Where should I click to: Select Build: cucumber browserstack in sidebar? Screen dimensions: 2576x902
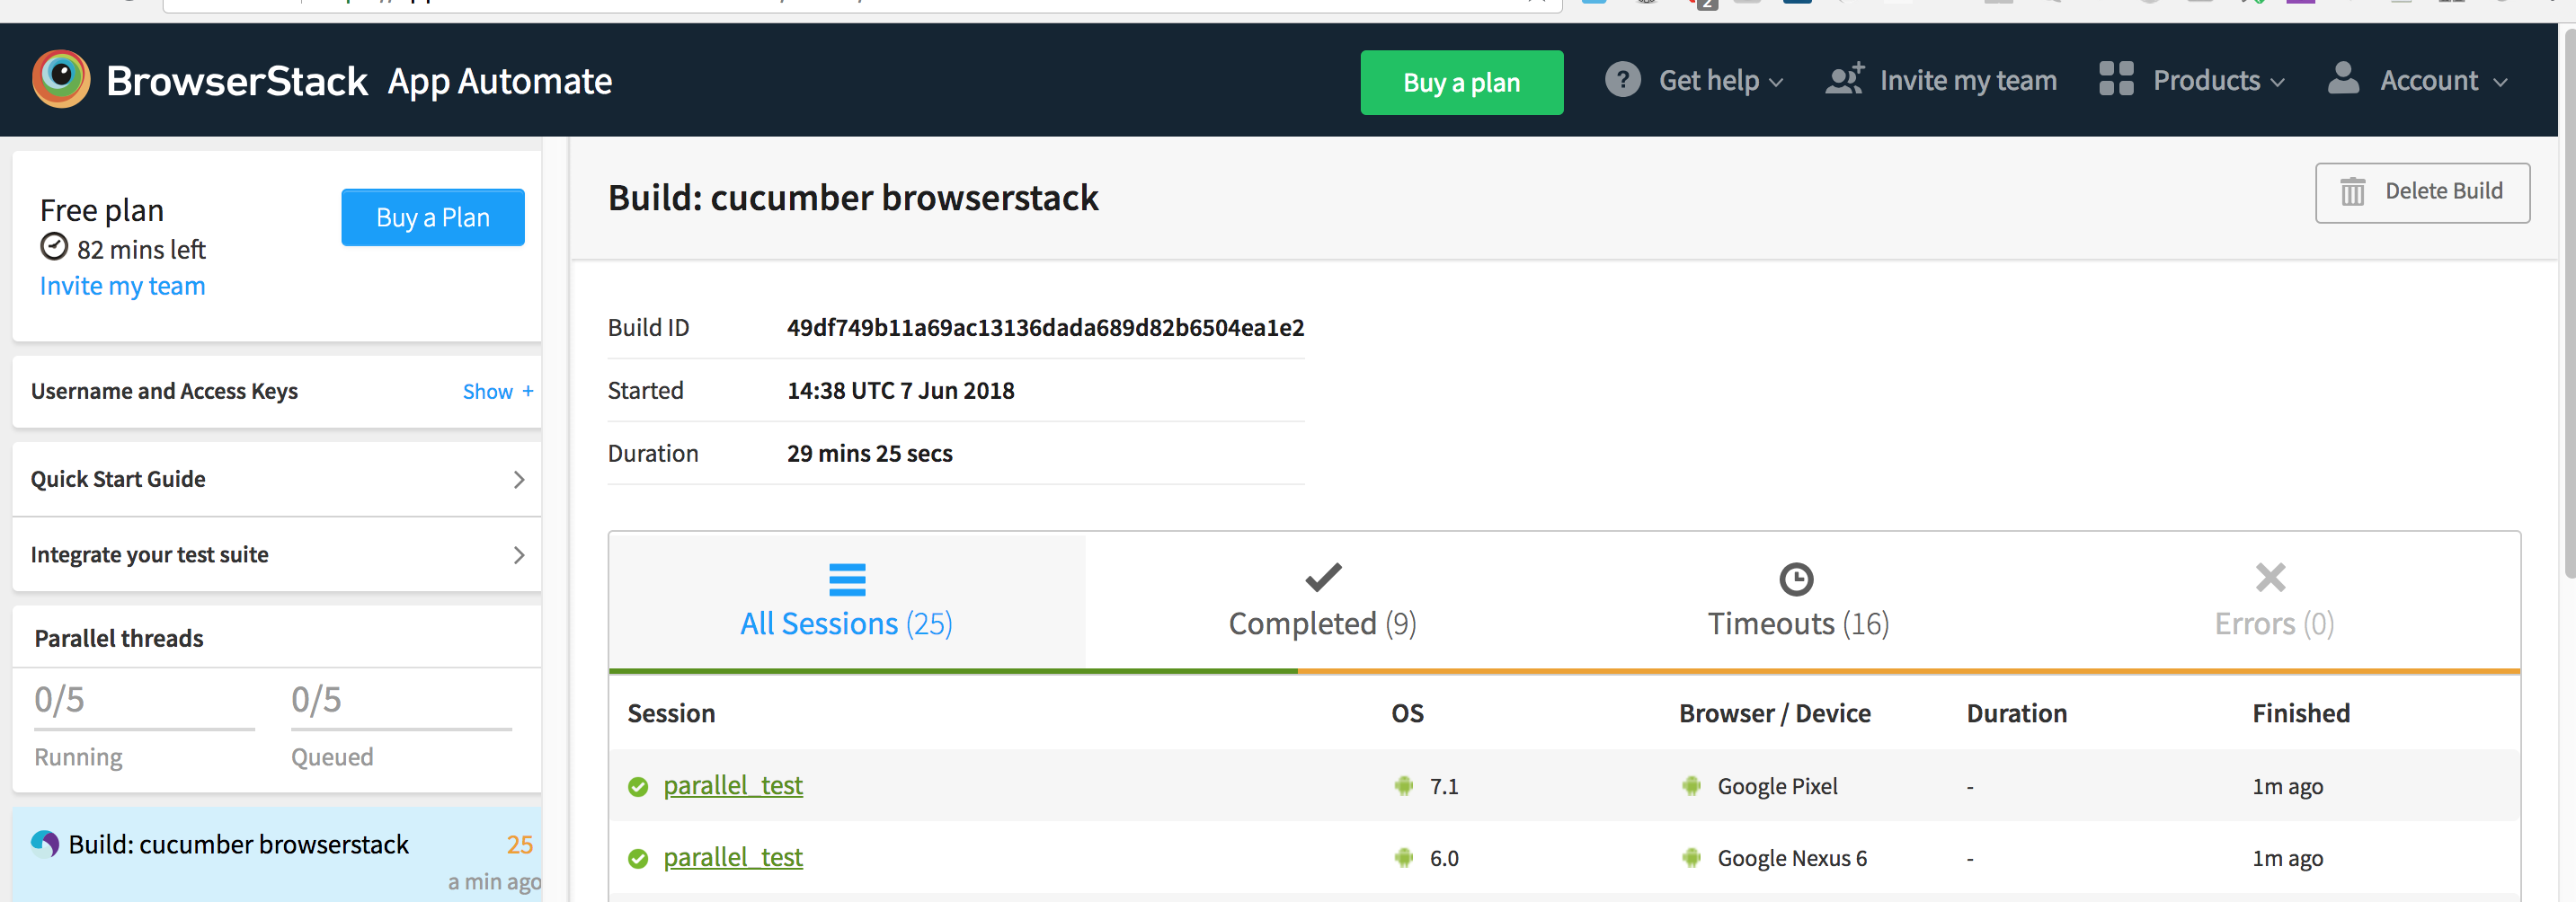pos(277,855)
